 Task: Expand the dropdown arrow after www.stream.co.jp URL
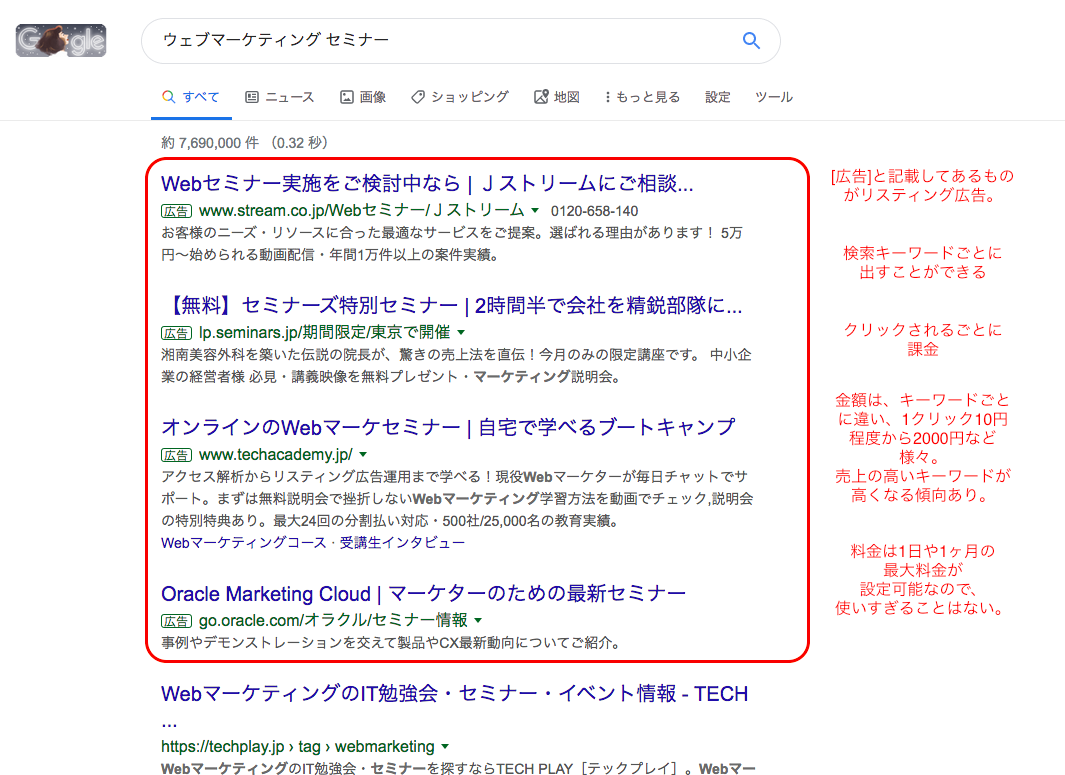coord(535,211)
